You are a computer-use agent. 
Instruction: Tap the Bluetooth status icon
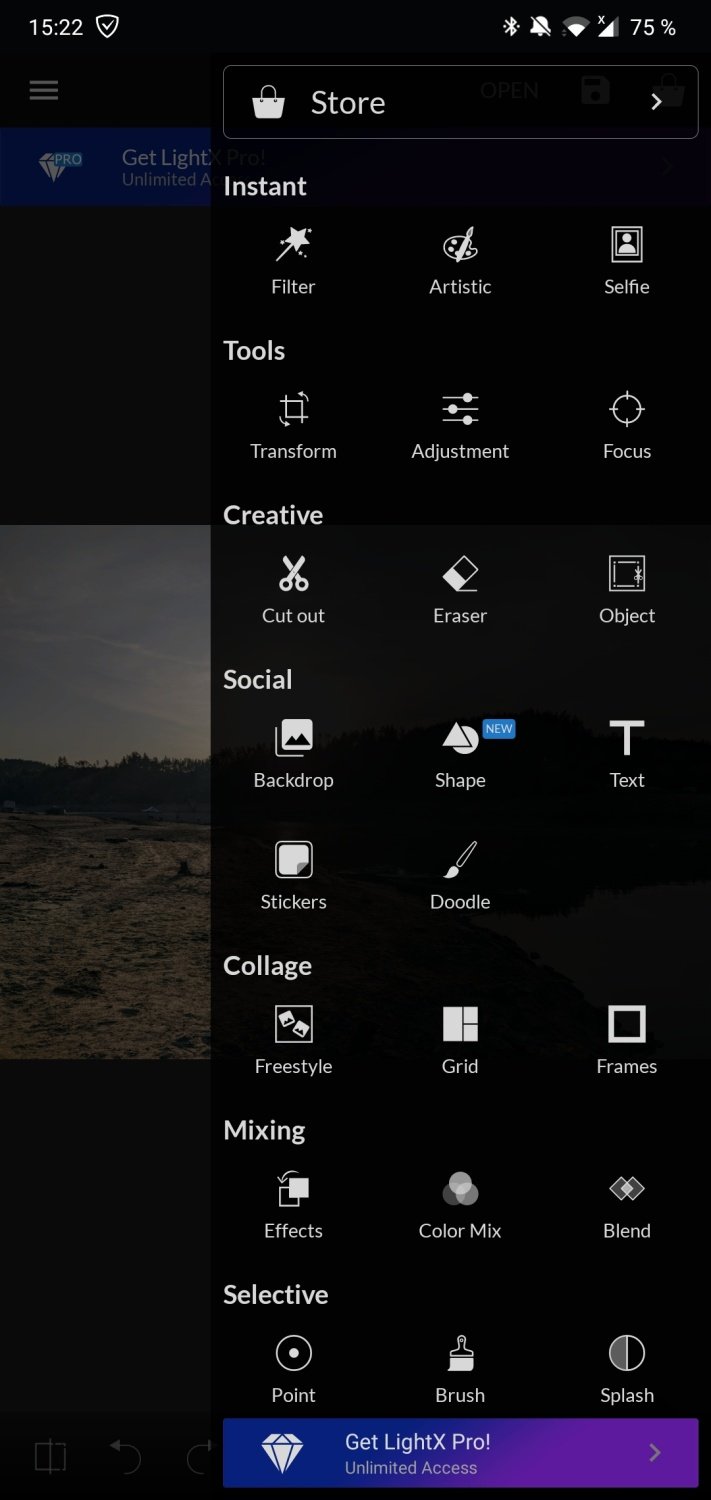pyautogui.click(x=511, y=27)
